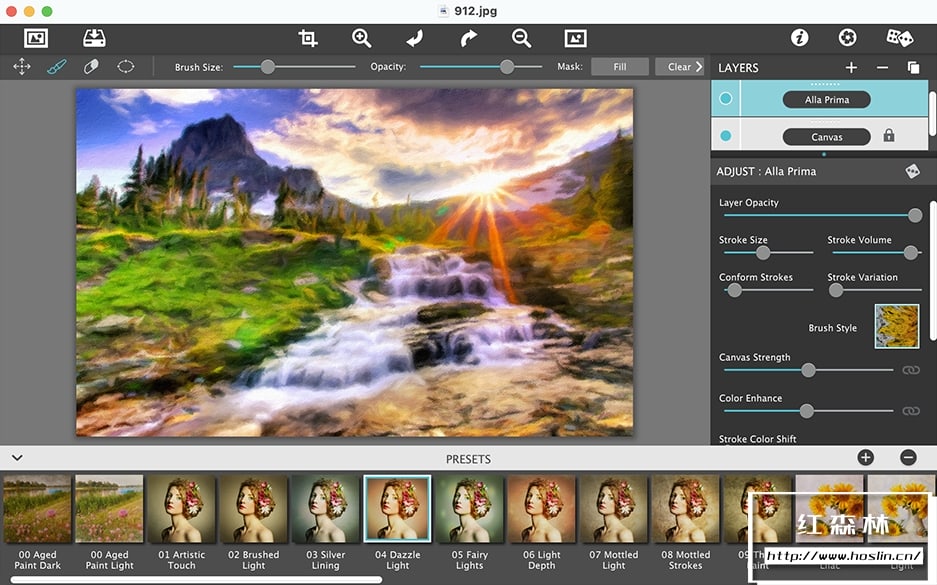Click the Fill mask button

pyautogui.click(x=619, y=67)
